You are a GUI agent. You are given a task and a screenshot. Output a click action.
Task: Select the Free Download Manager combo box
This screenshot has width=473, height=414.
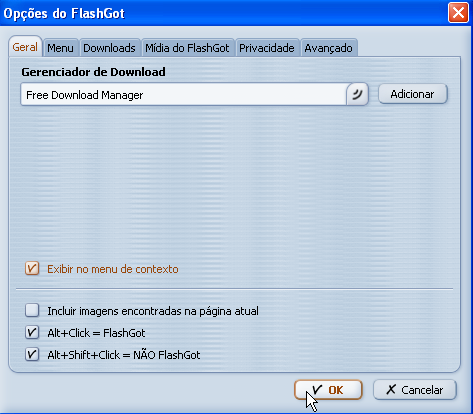(x=194, y=95)
